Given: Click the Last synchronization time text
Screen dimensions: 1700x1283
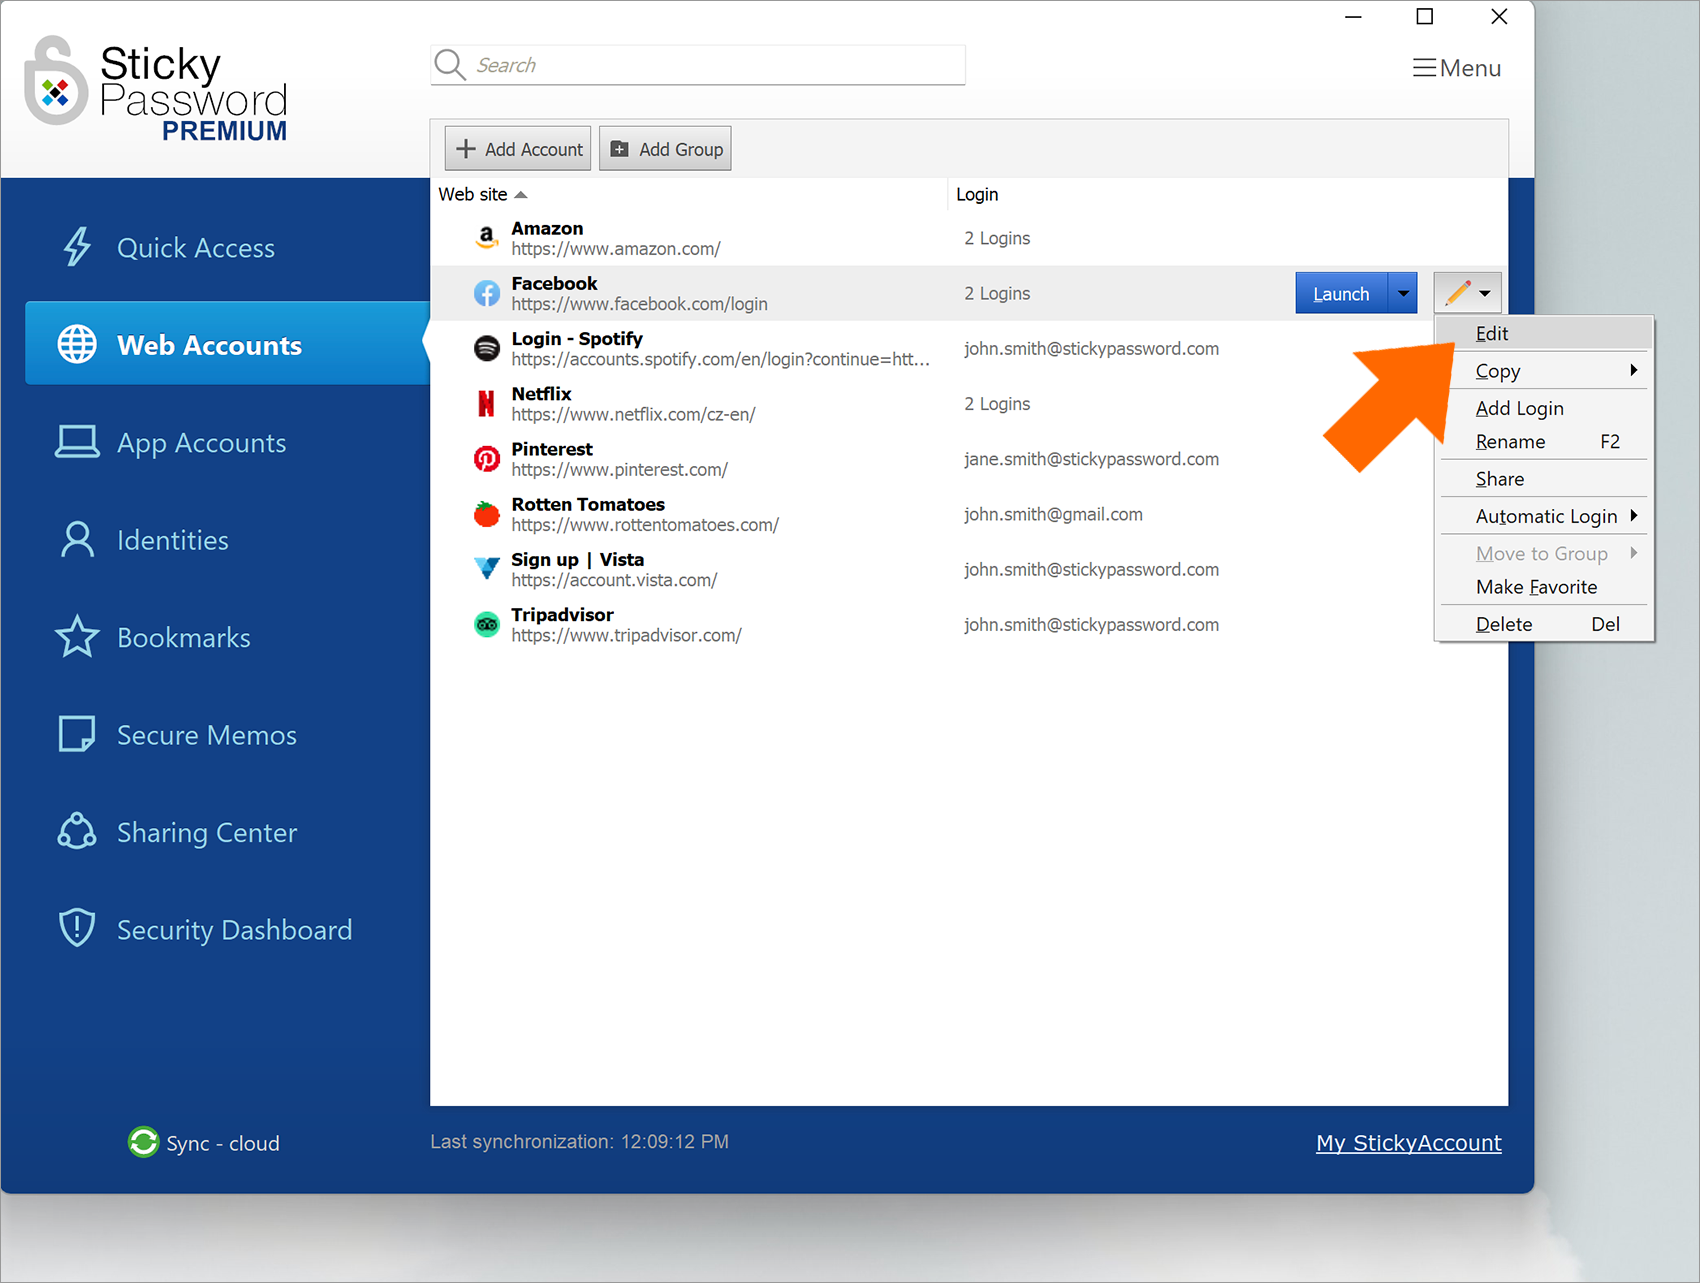Looking at the screenshot, I should tap(579, 1141).
